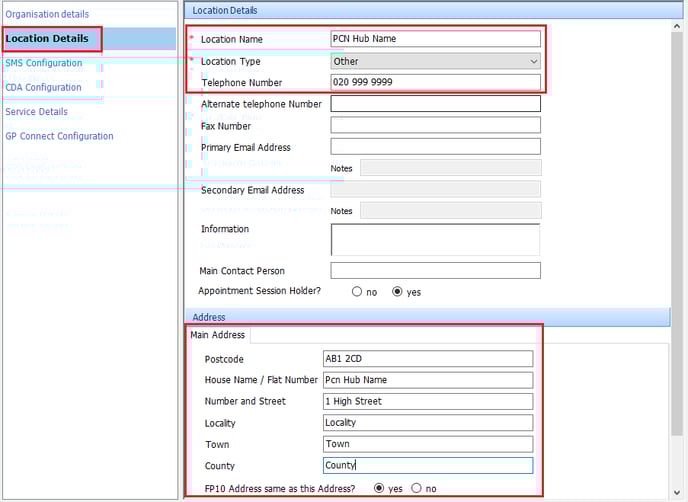Click the scrollbar down arrow
This screenshot has height=502, width=688.
677,492
